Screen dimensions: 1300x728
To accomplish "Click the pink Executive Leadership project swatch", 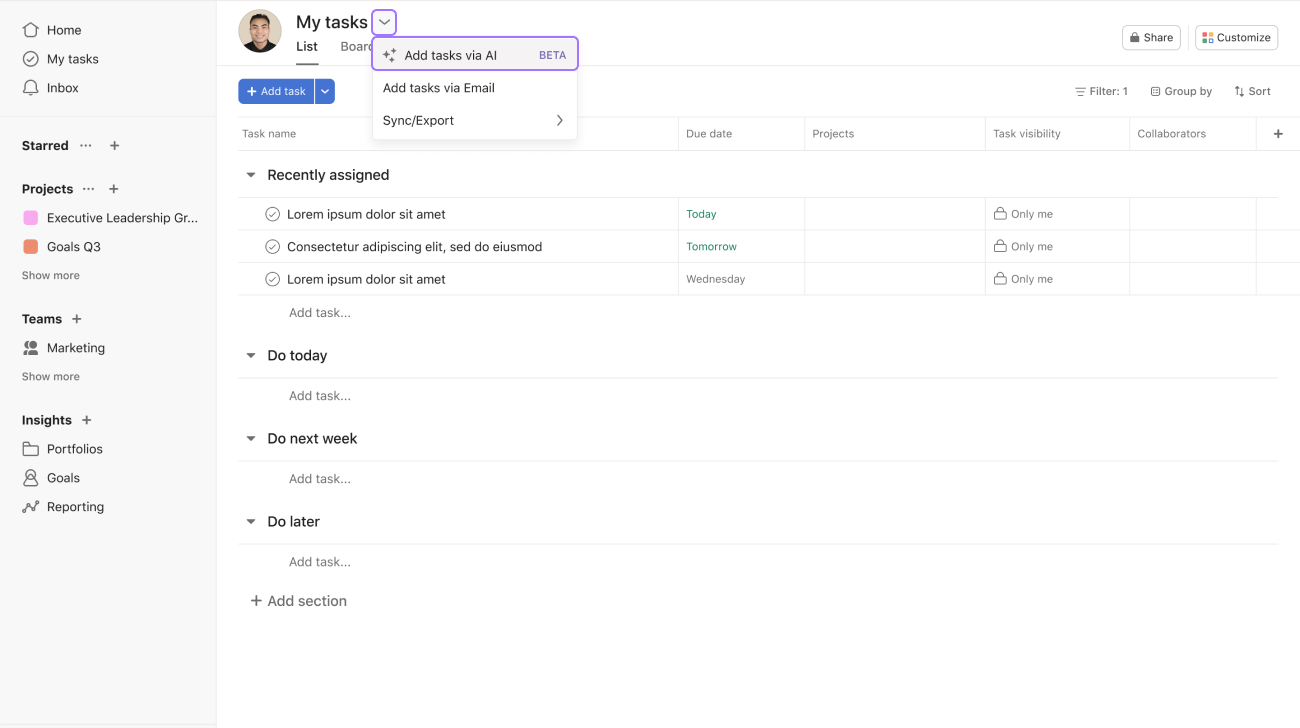I will point(29,217).
